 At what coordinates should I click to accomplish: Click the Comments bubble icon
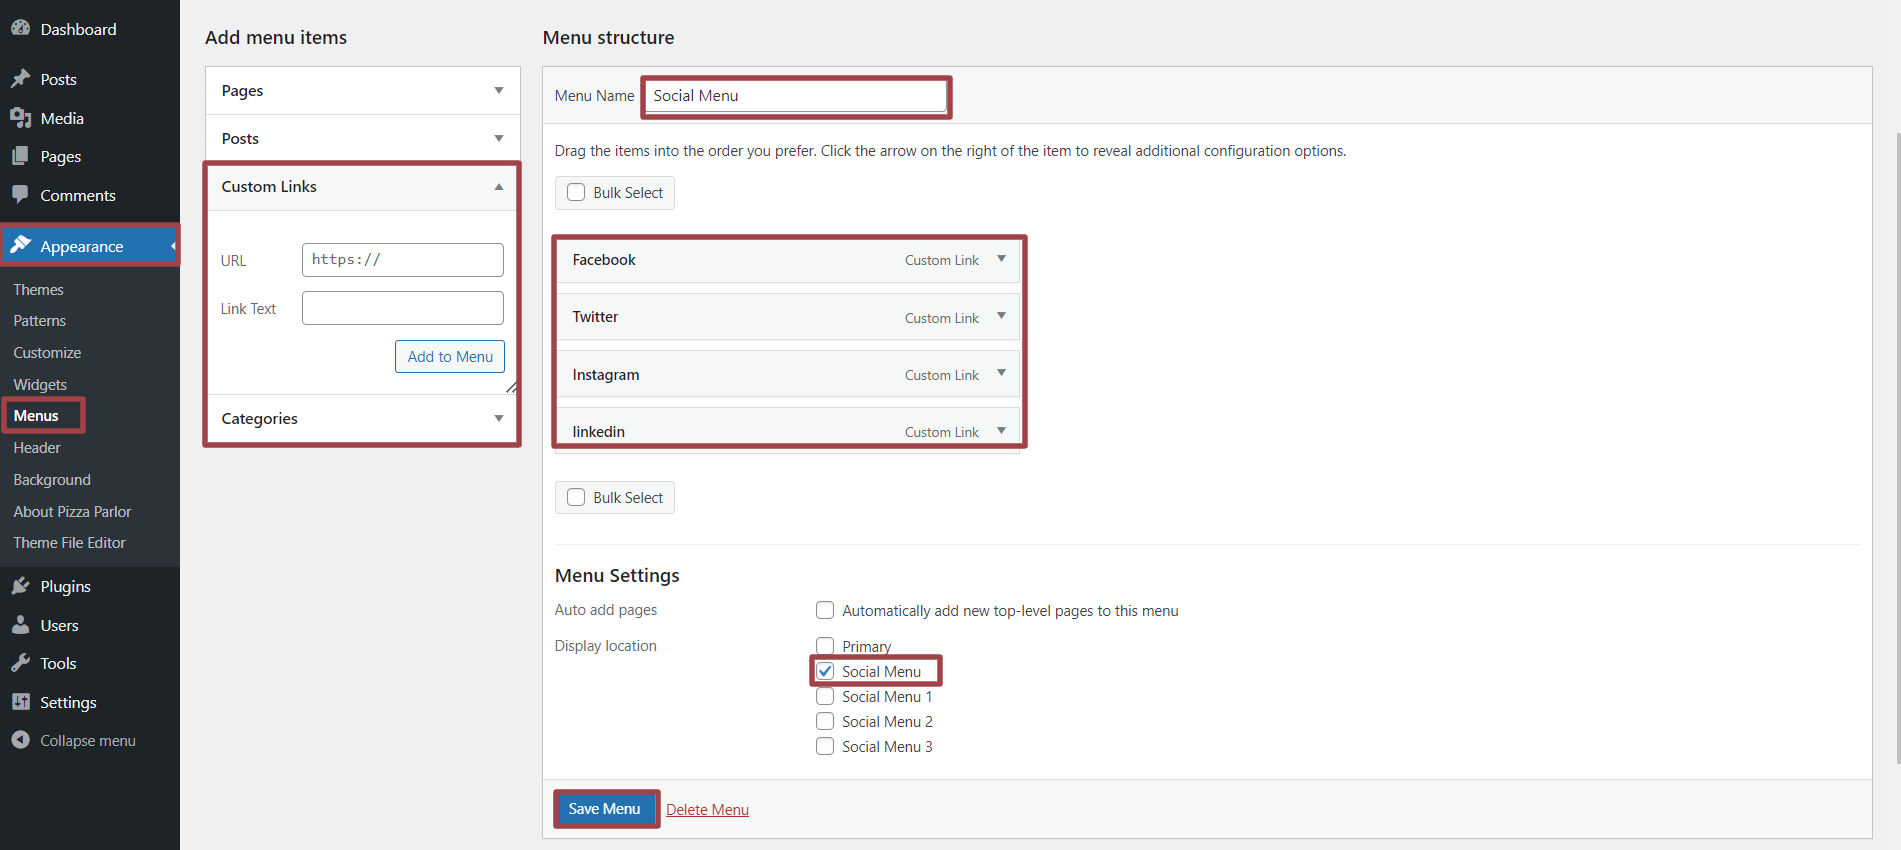click(20, 195)
